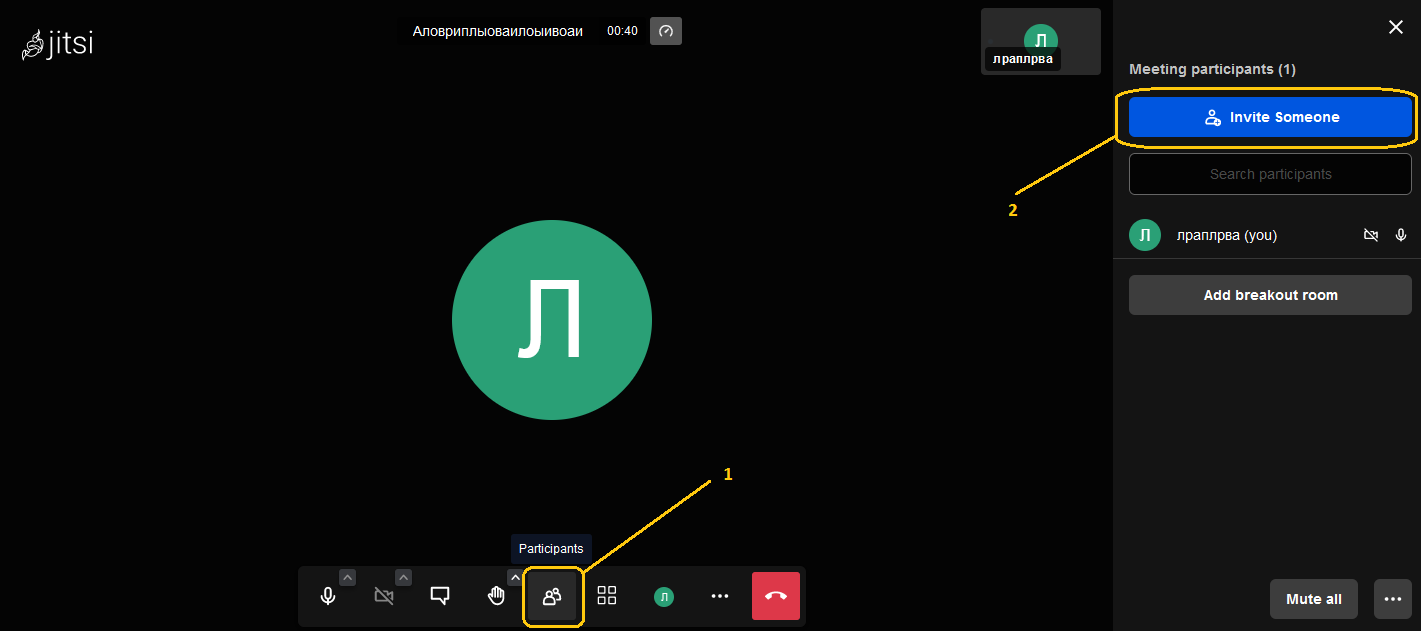This screenshot has height=631, width=1421.
Task: Close the participants panel
Action: point(1396,28)
